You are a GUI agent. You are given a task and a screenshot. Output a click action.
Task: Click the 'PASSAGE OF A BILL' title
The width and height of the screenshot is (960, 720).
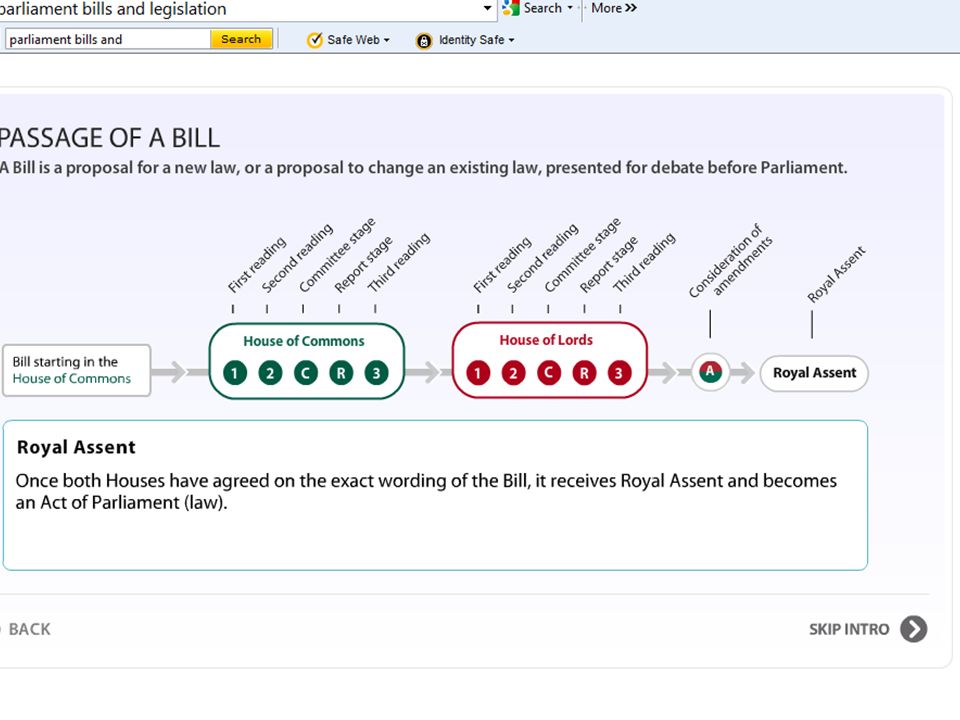(110, 138)
